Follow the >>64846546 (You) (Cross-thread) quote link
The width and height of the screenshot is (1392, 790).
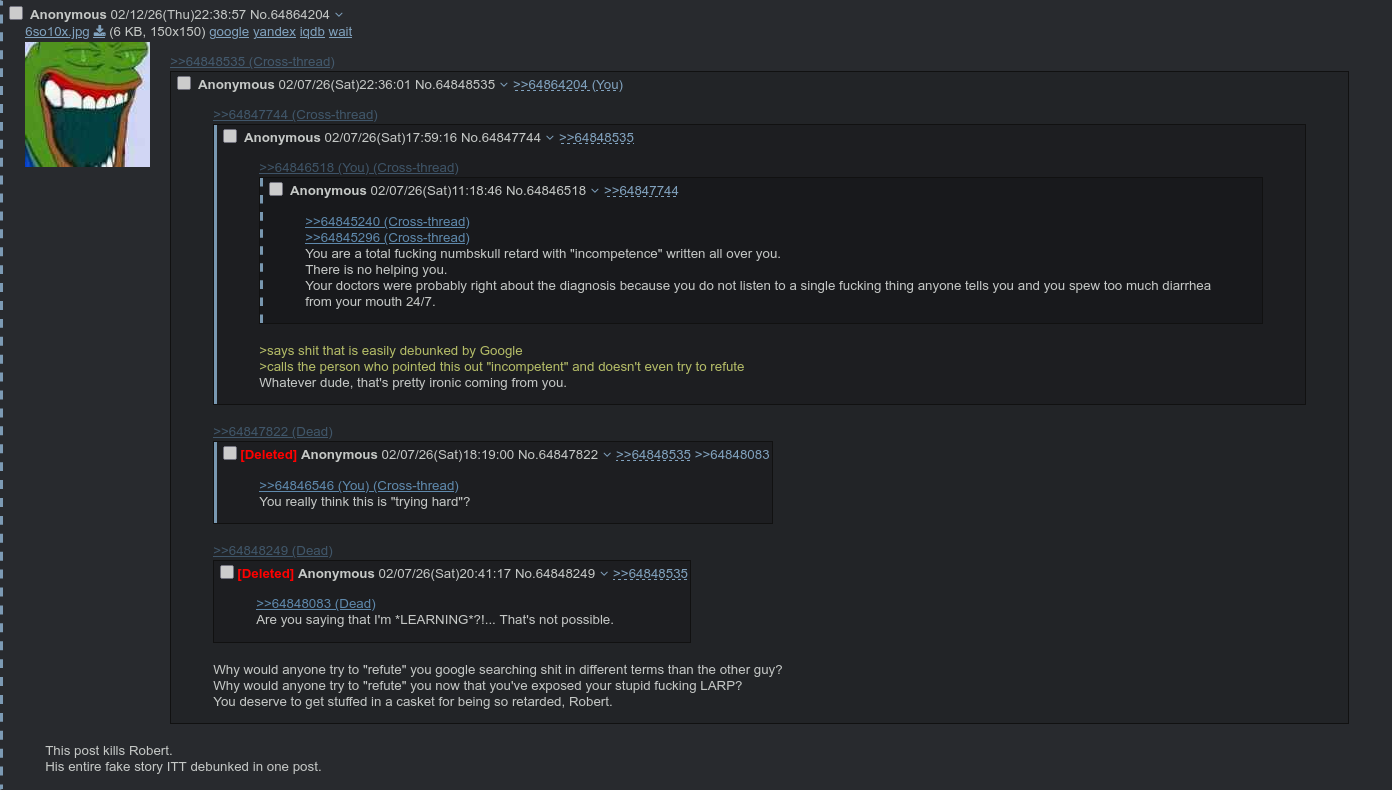[x=359, y=486]
